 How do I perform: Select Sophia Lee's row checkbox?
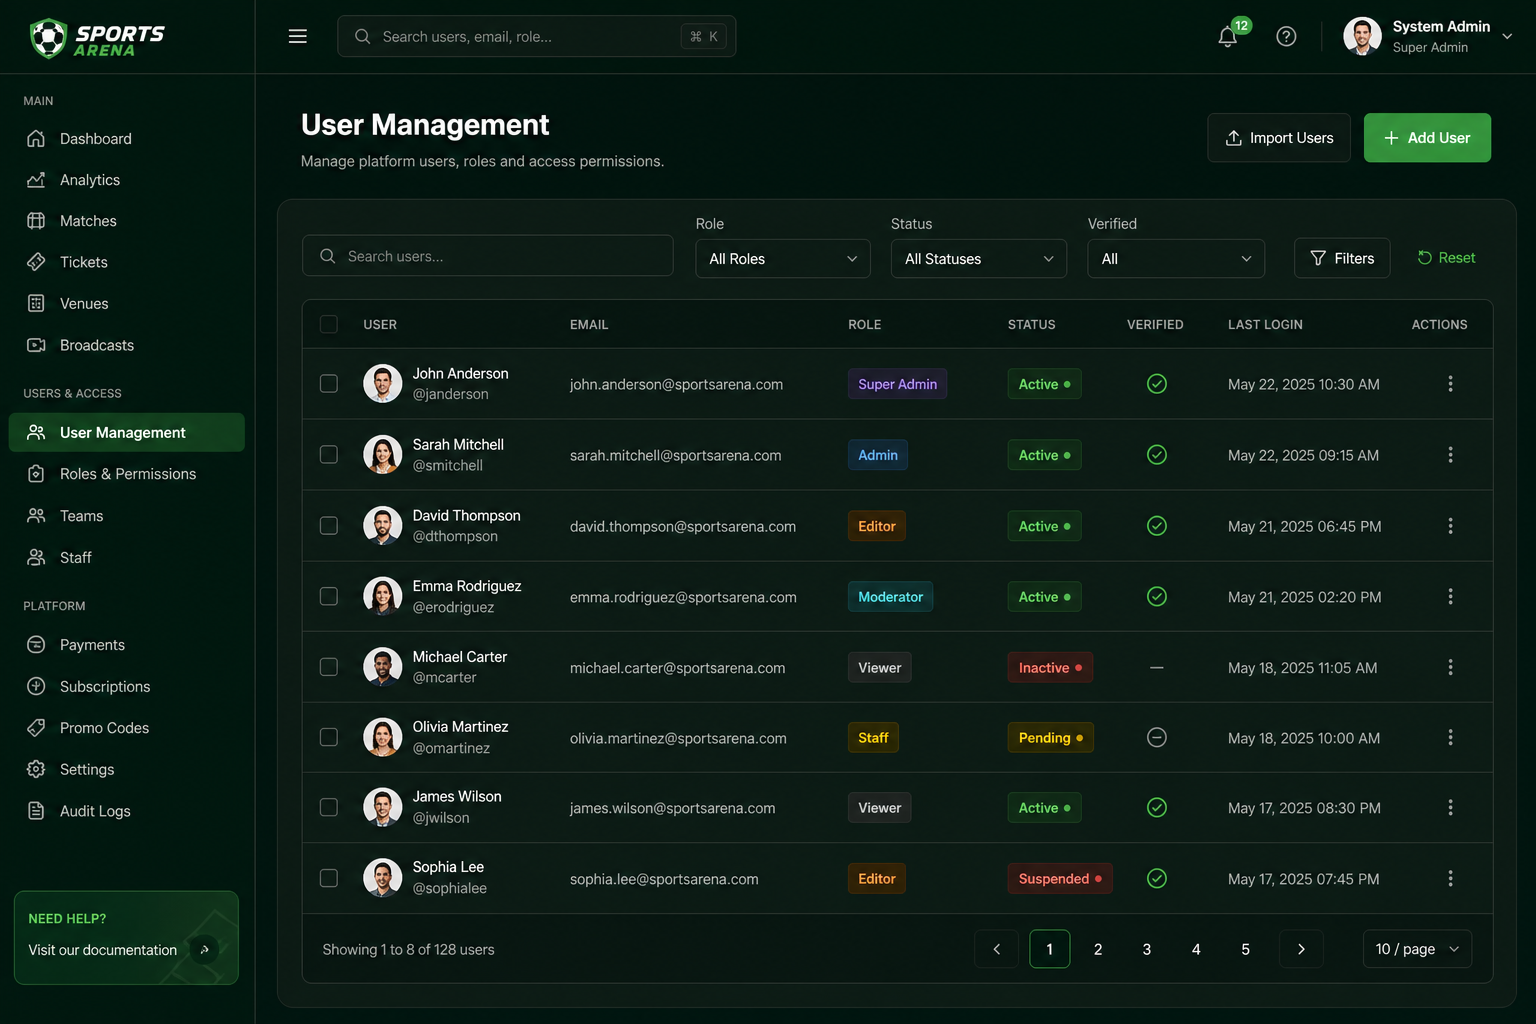pyautogui.click(x=328, y=878)
